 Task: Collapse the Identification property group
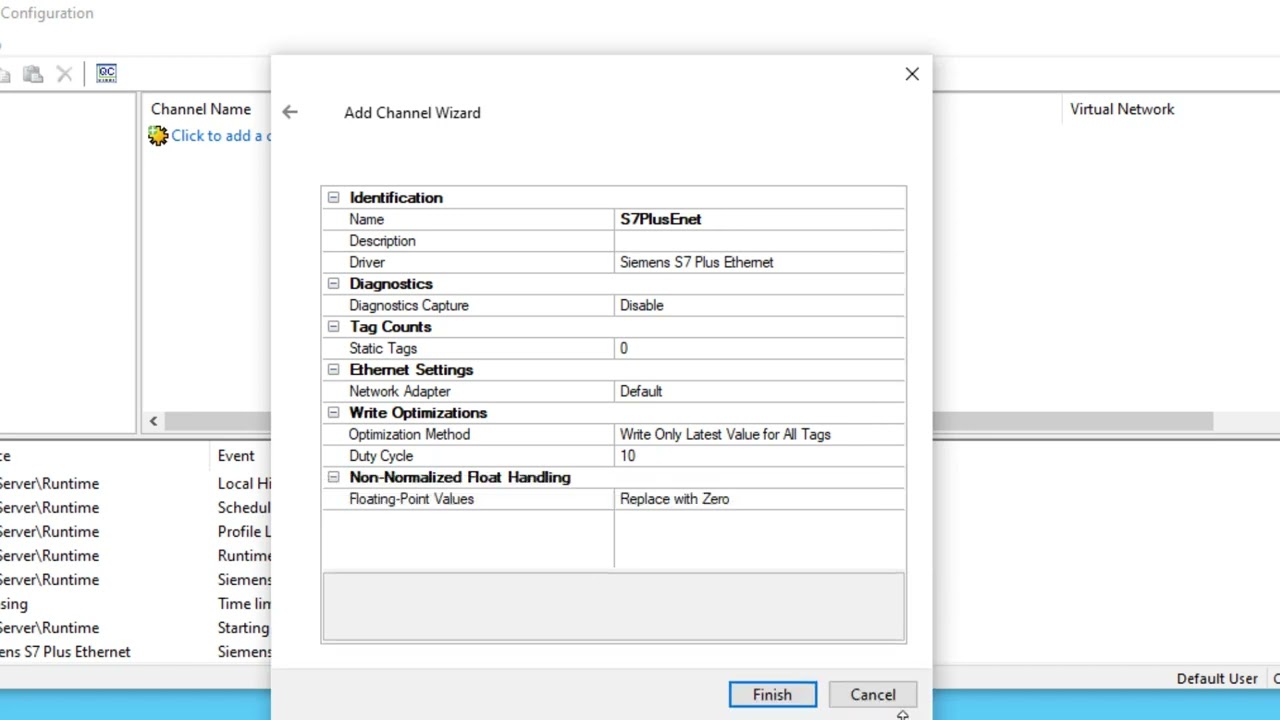click(x=334, y=198)
